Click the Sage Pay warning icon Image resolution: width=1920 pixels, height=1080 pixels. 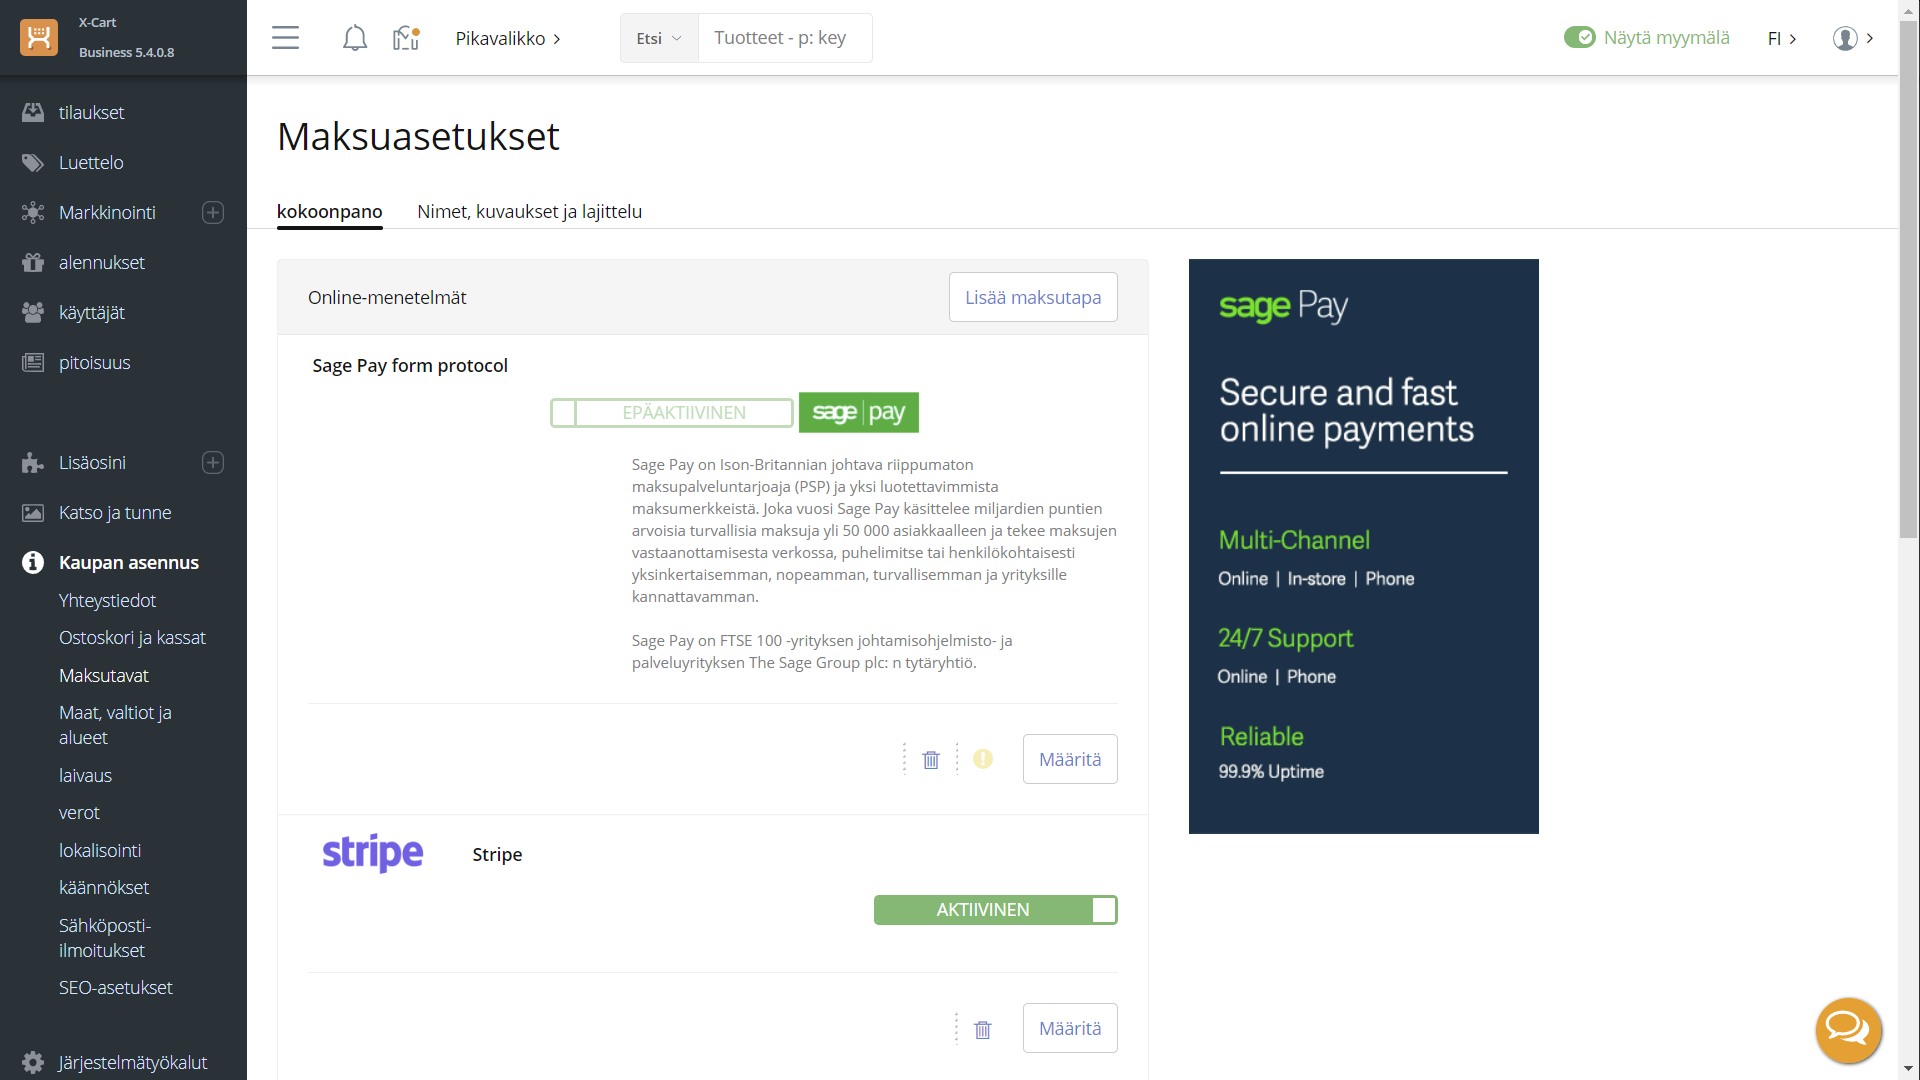[983, 759]
